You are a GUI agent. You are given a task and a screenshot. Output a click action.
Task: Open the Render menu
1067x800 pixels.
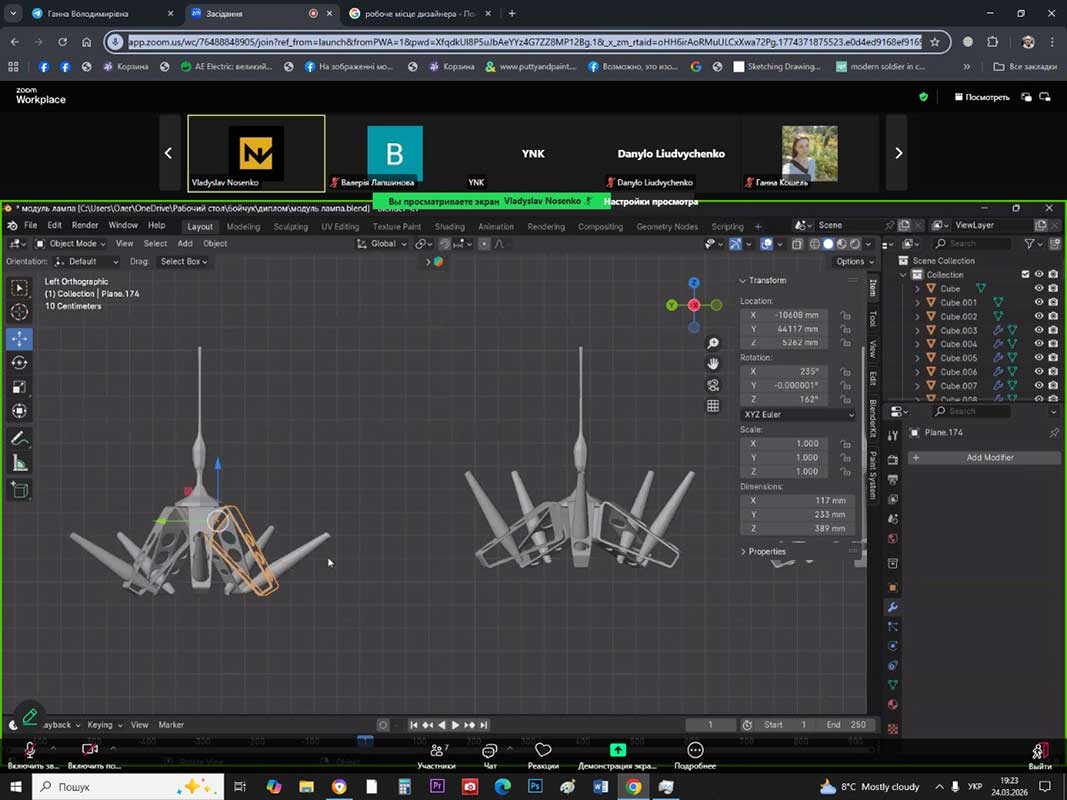[85, 226]
